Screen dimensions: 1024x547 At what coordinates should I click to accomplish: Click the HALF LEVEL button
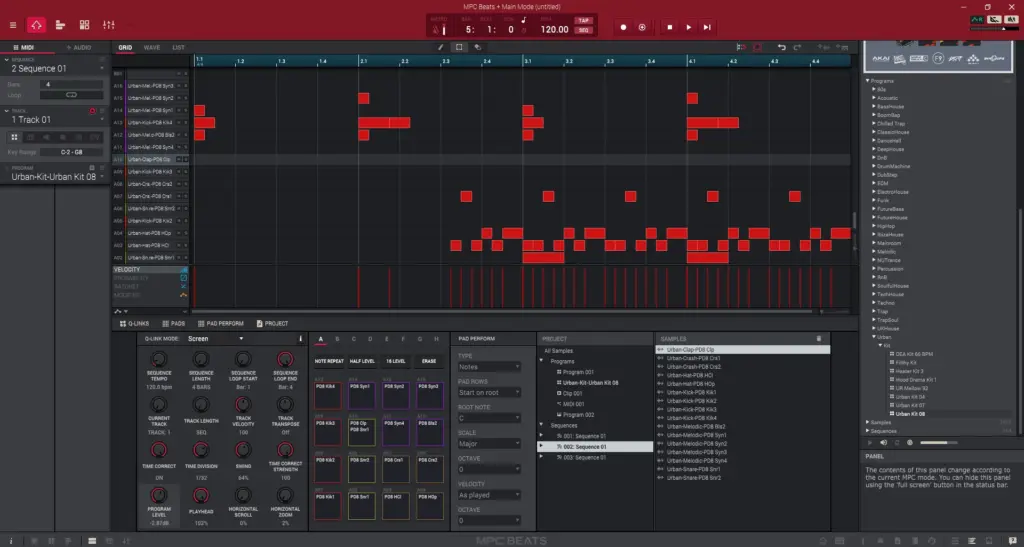pyautogui.click(x=362, y=361)
